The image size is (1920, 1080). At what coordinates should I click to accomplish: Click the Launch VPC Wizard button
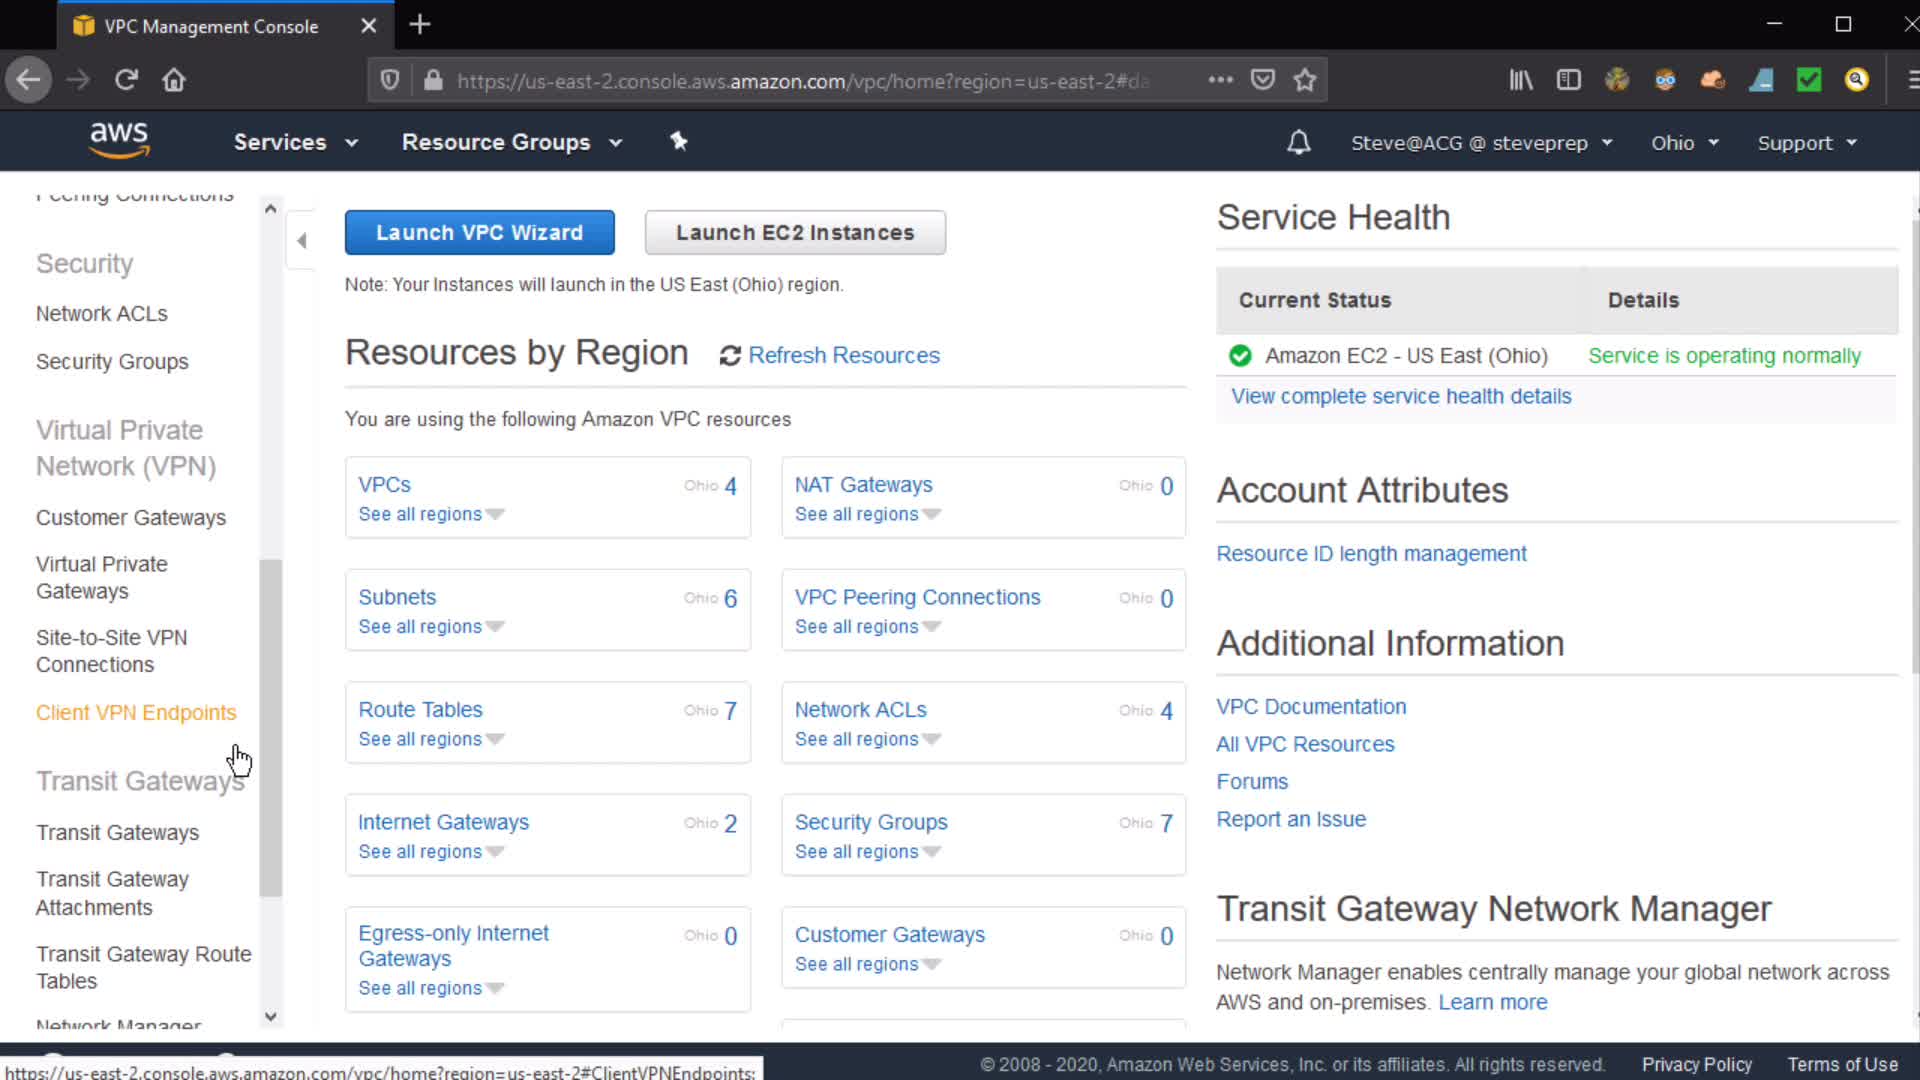coord(479,232)
